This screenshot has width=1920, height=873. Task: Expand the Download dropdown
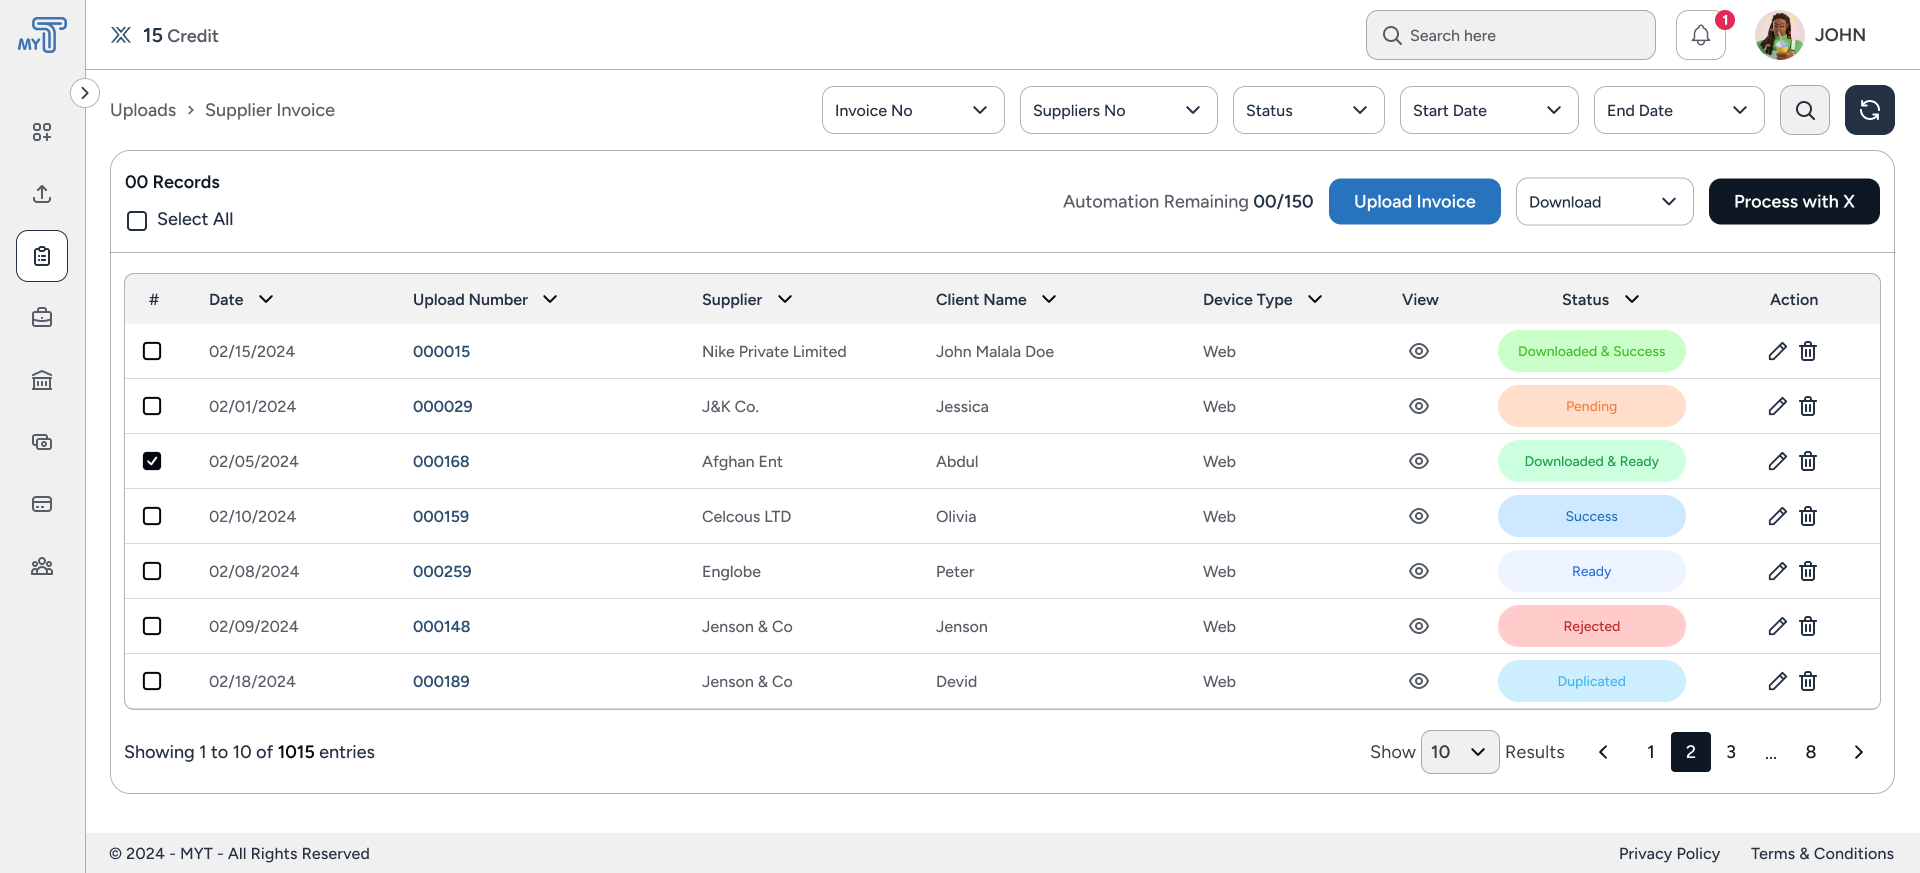(1603, 202)
